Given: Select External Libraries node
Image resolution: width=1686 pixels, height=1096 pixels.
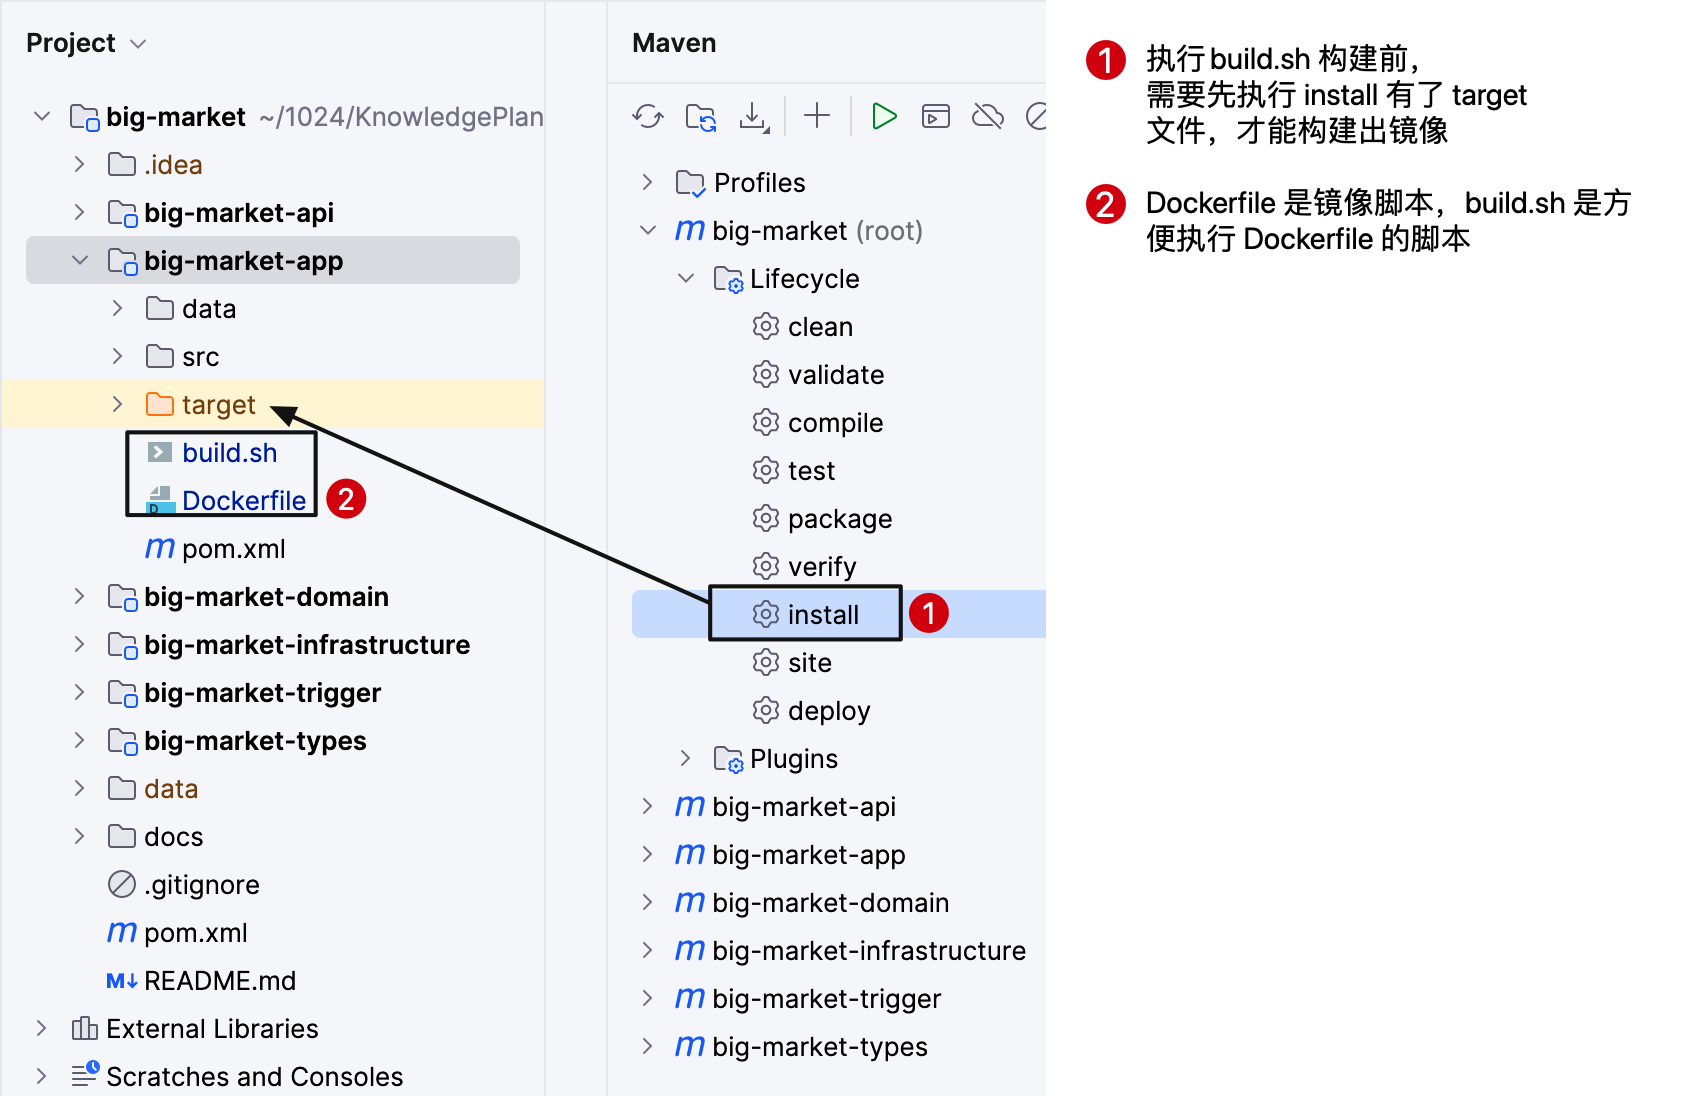Looking at the screenshot, I should (x=212, y=1029).
